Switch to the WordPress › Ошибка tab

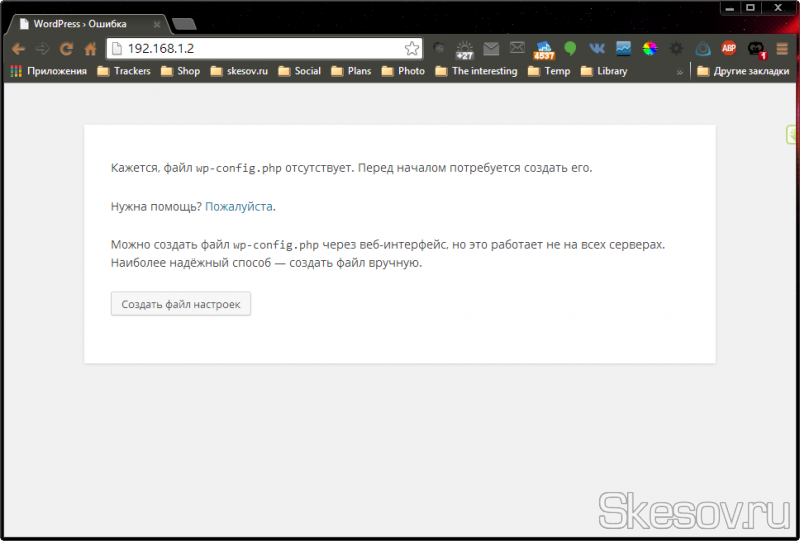pos(85,23)
